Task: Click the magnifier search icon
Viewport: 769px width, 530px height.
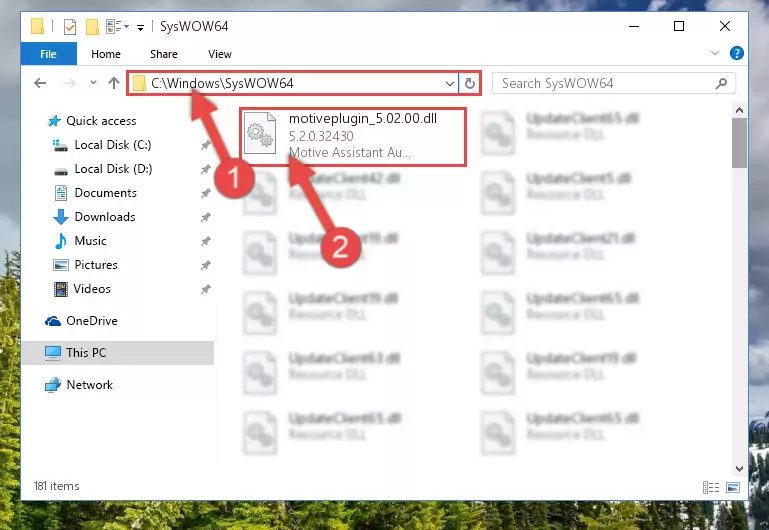Action: (721, 84)
